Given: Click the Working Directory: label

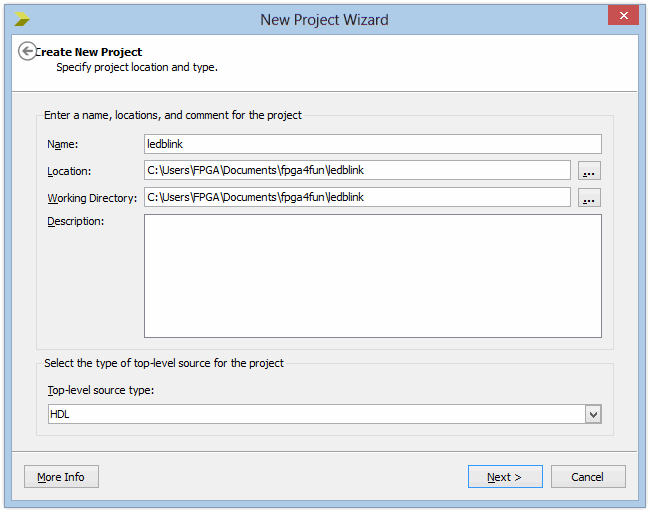Looking at the screenshot, I should coord(92,198).
